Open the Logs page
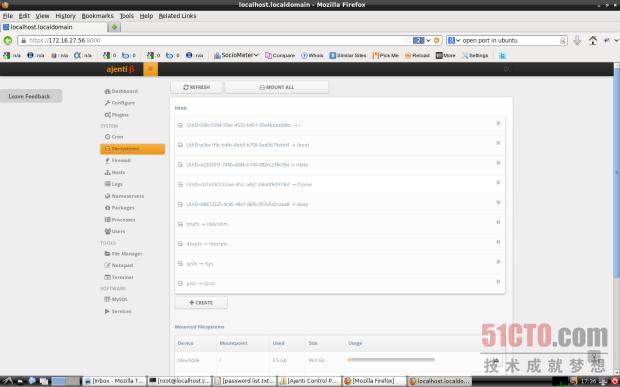The height and width of the screenshot is (387, 620). click(113, 184)
